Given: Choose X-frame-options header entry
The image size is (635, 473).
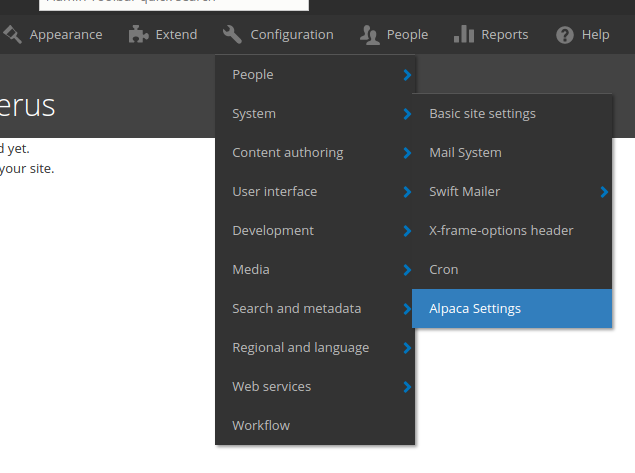Looking at the screenshot, I should point(501,231).
